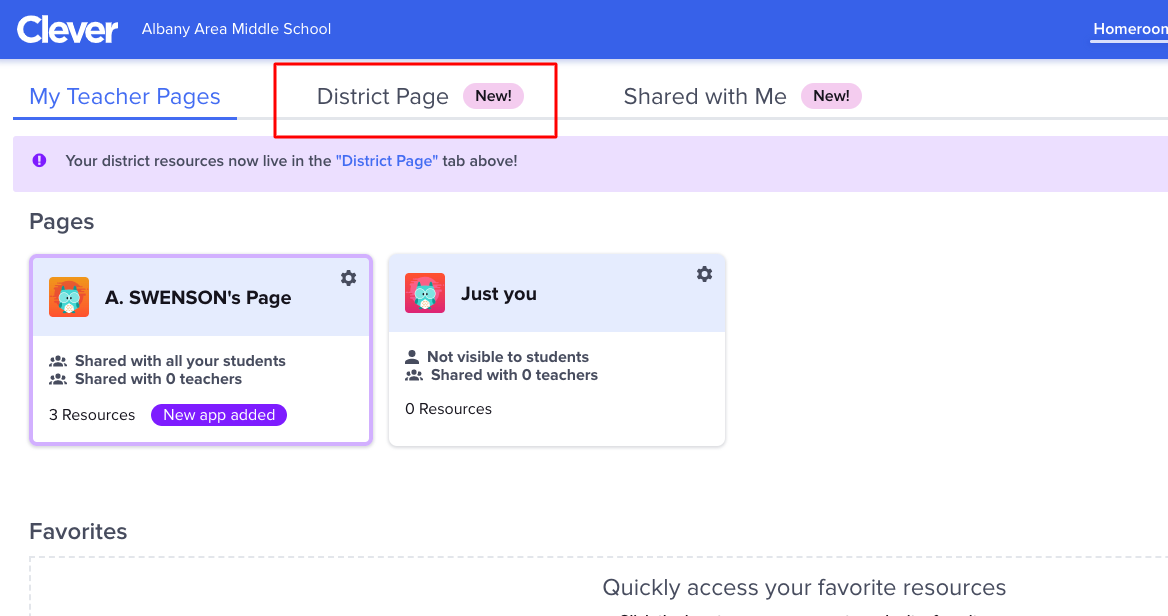Open the Homeroom link in the header
The width and height of the screenshot is (1168, 616).
[1129, 29]
